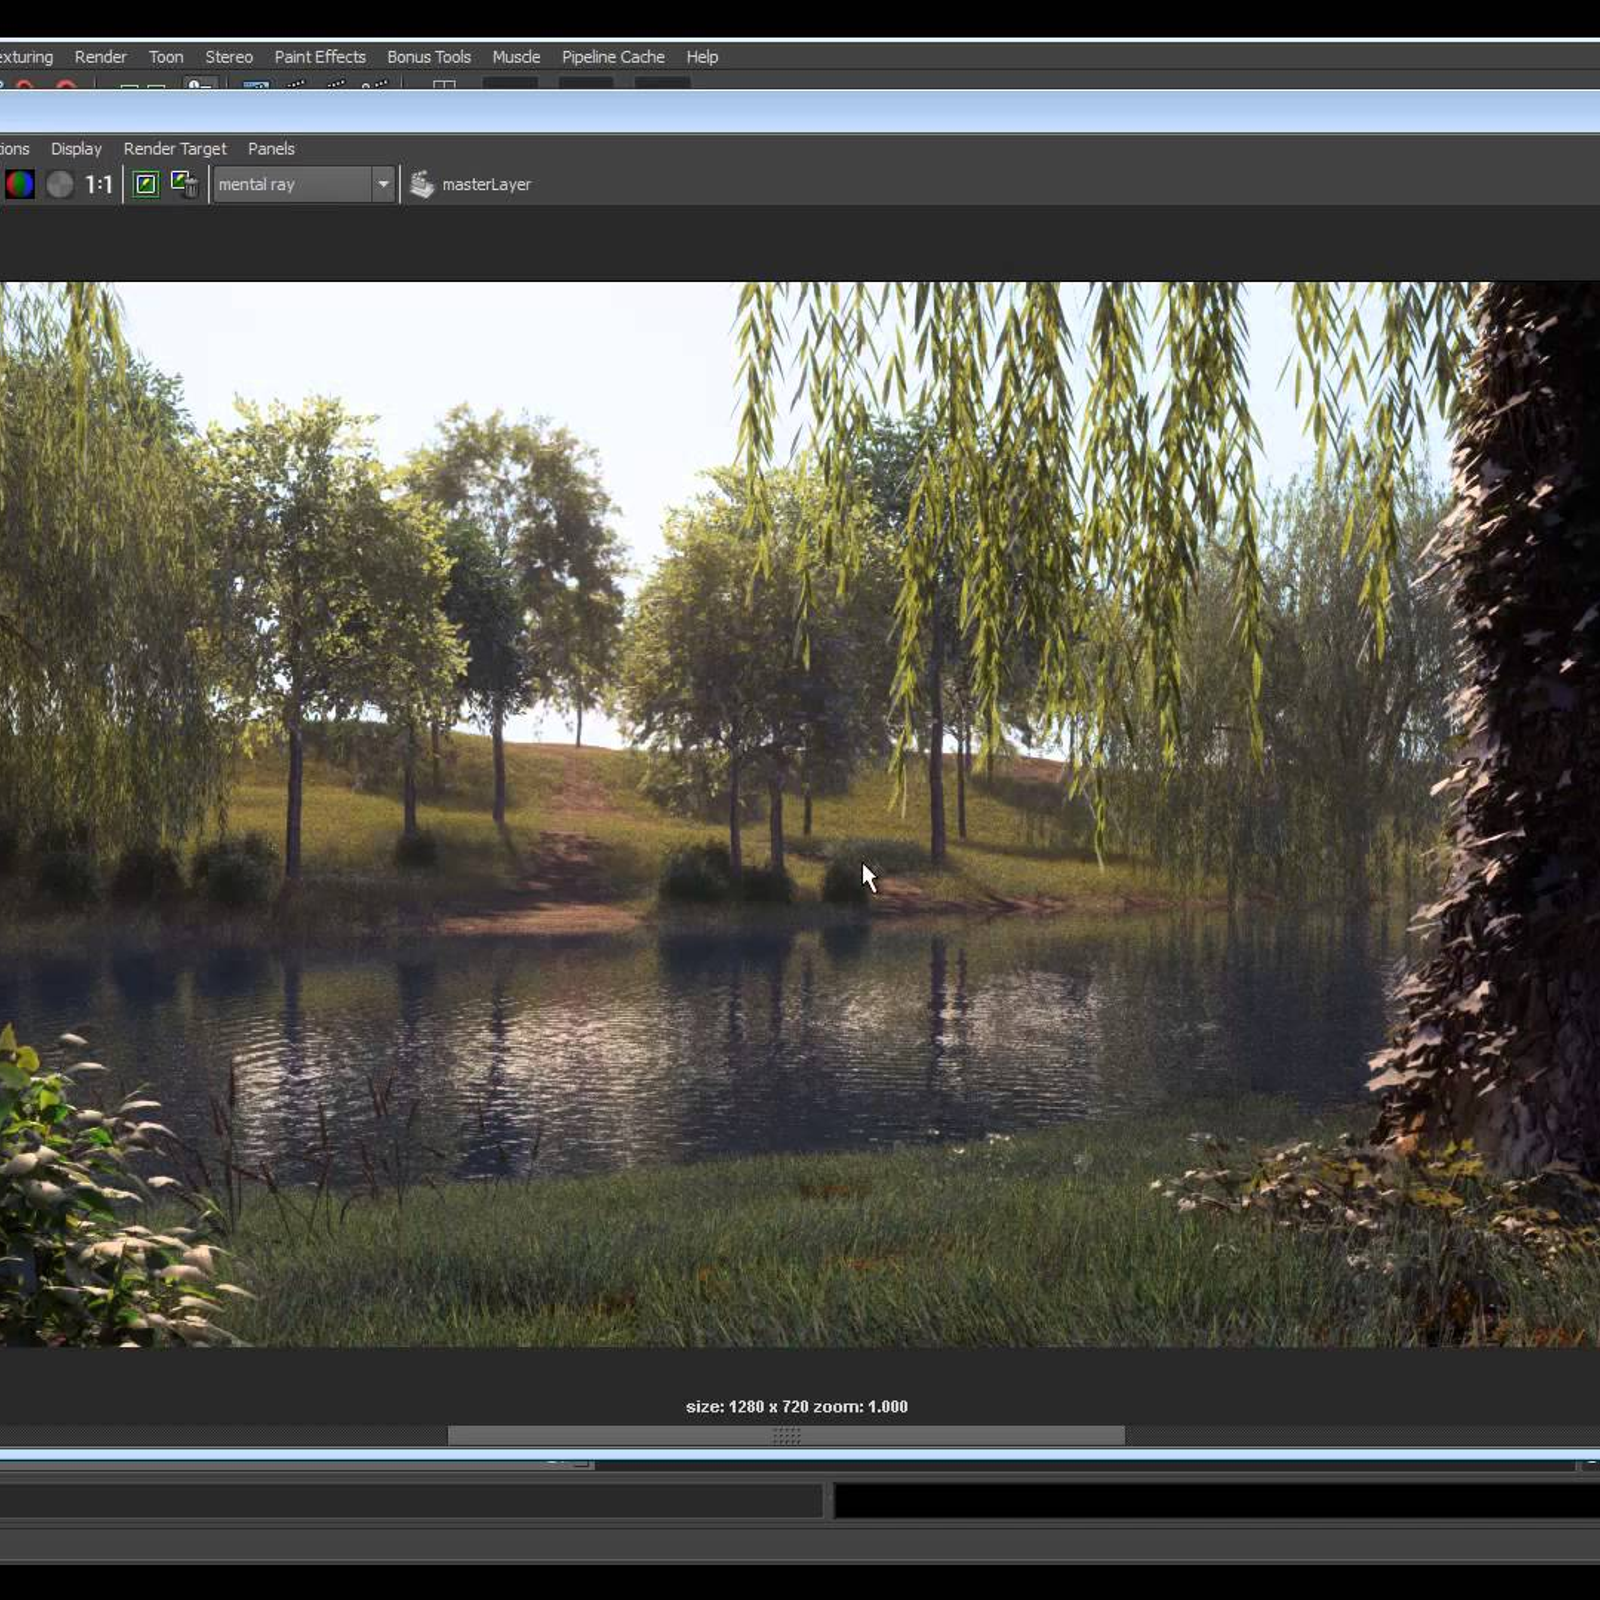The width and height of the screenshot is (1600, 1600).
Task: Open the Toon menu
Action: tap(166, 57)
